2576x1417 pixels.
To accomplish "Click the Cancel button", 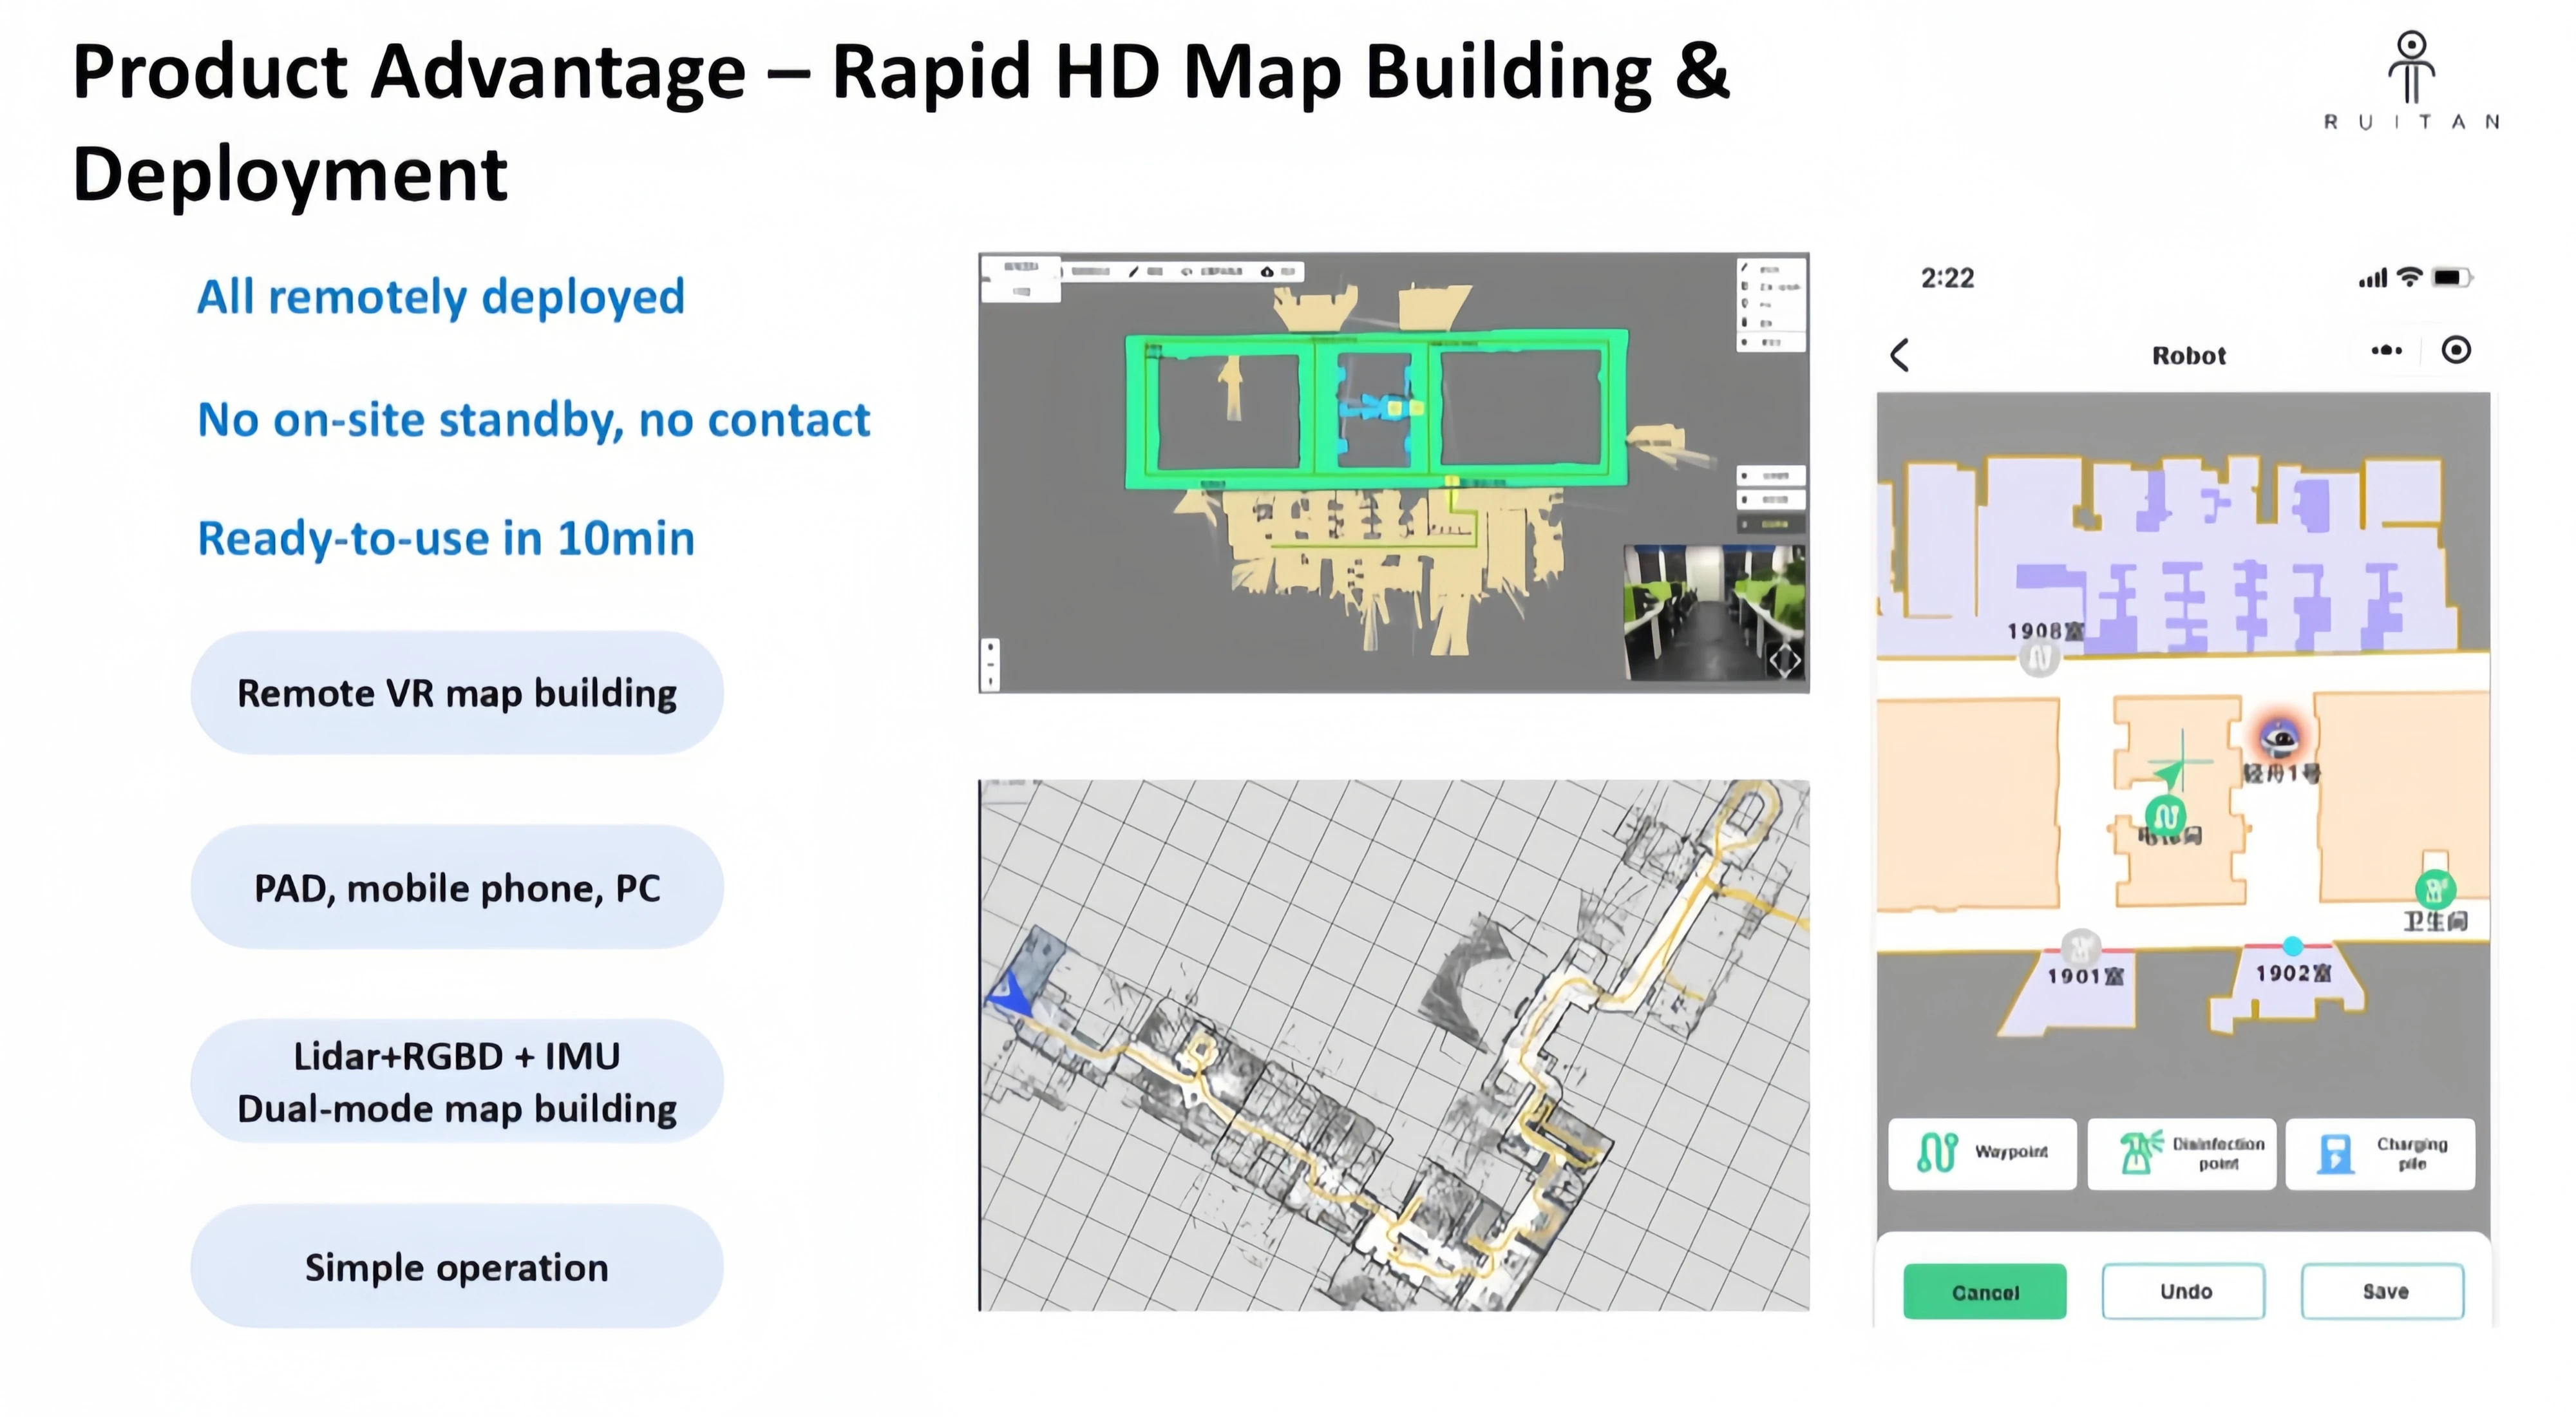I will click(x=1984, y=1292).
